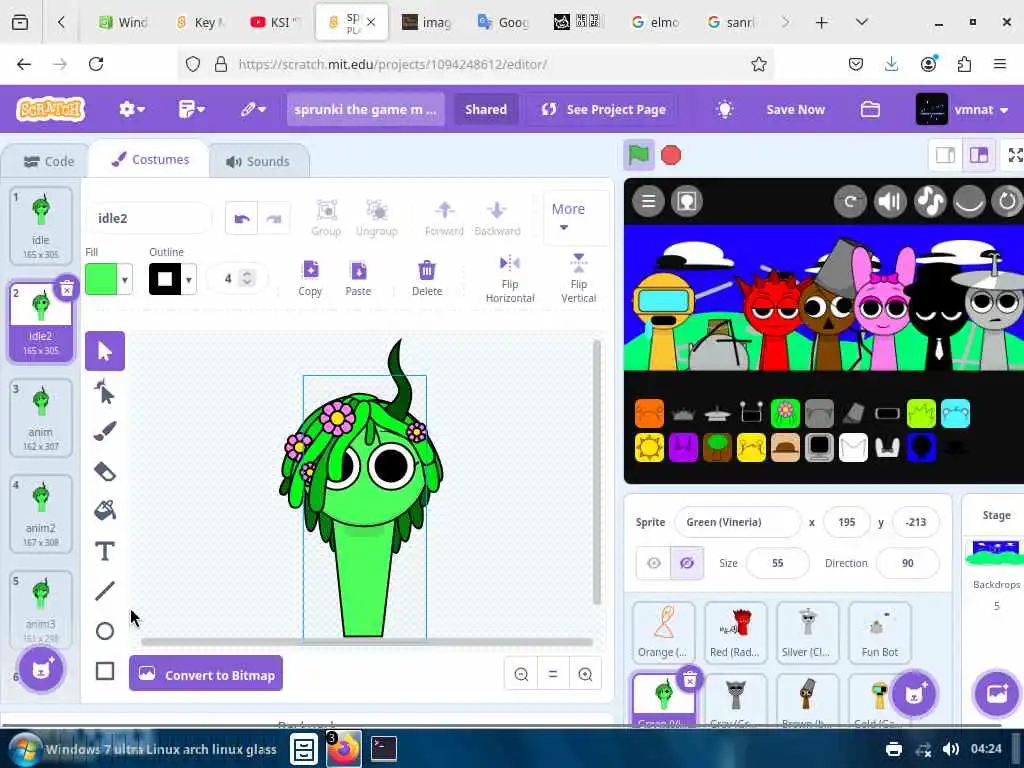Open the Costumes tab
This screenshot has height=768, width=1024.
pos(150,160)
